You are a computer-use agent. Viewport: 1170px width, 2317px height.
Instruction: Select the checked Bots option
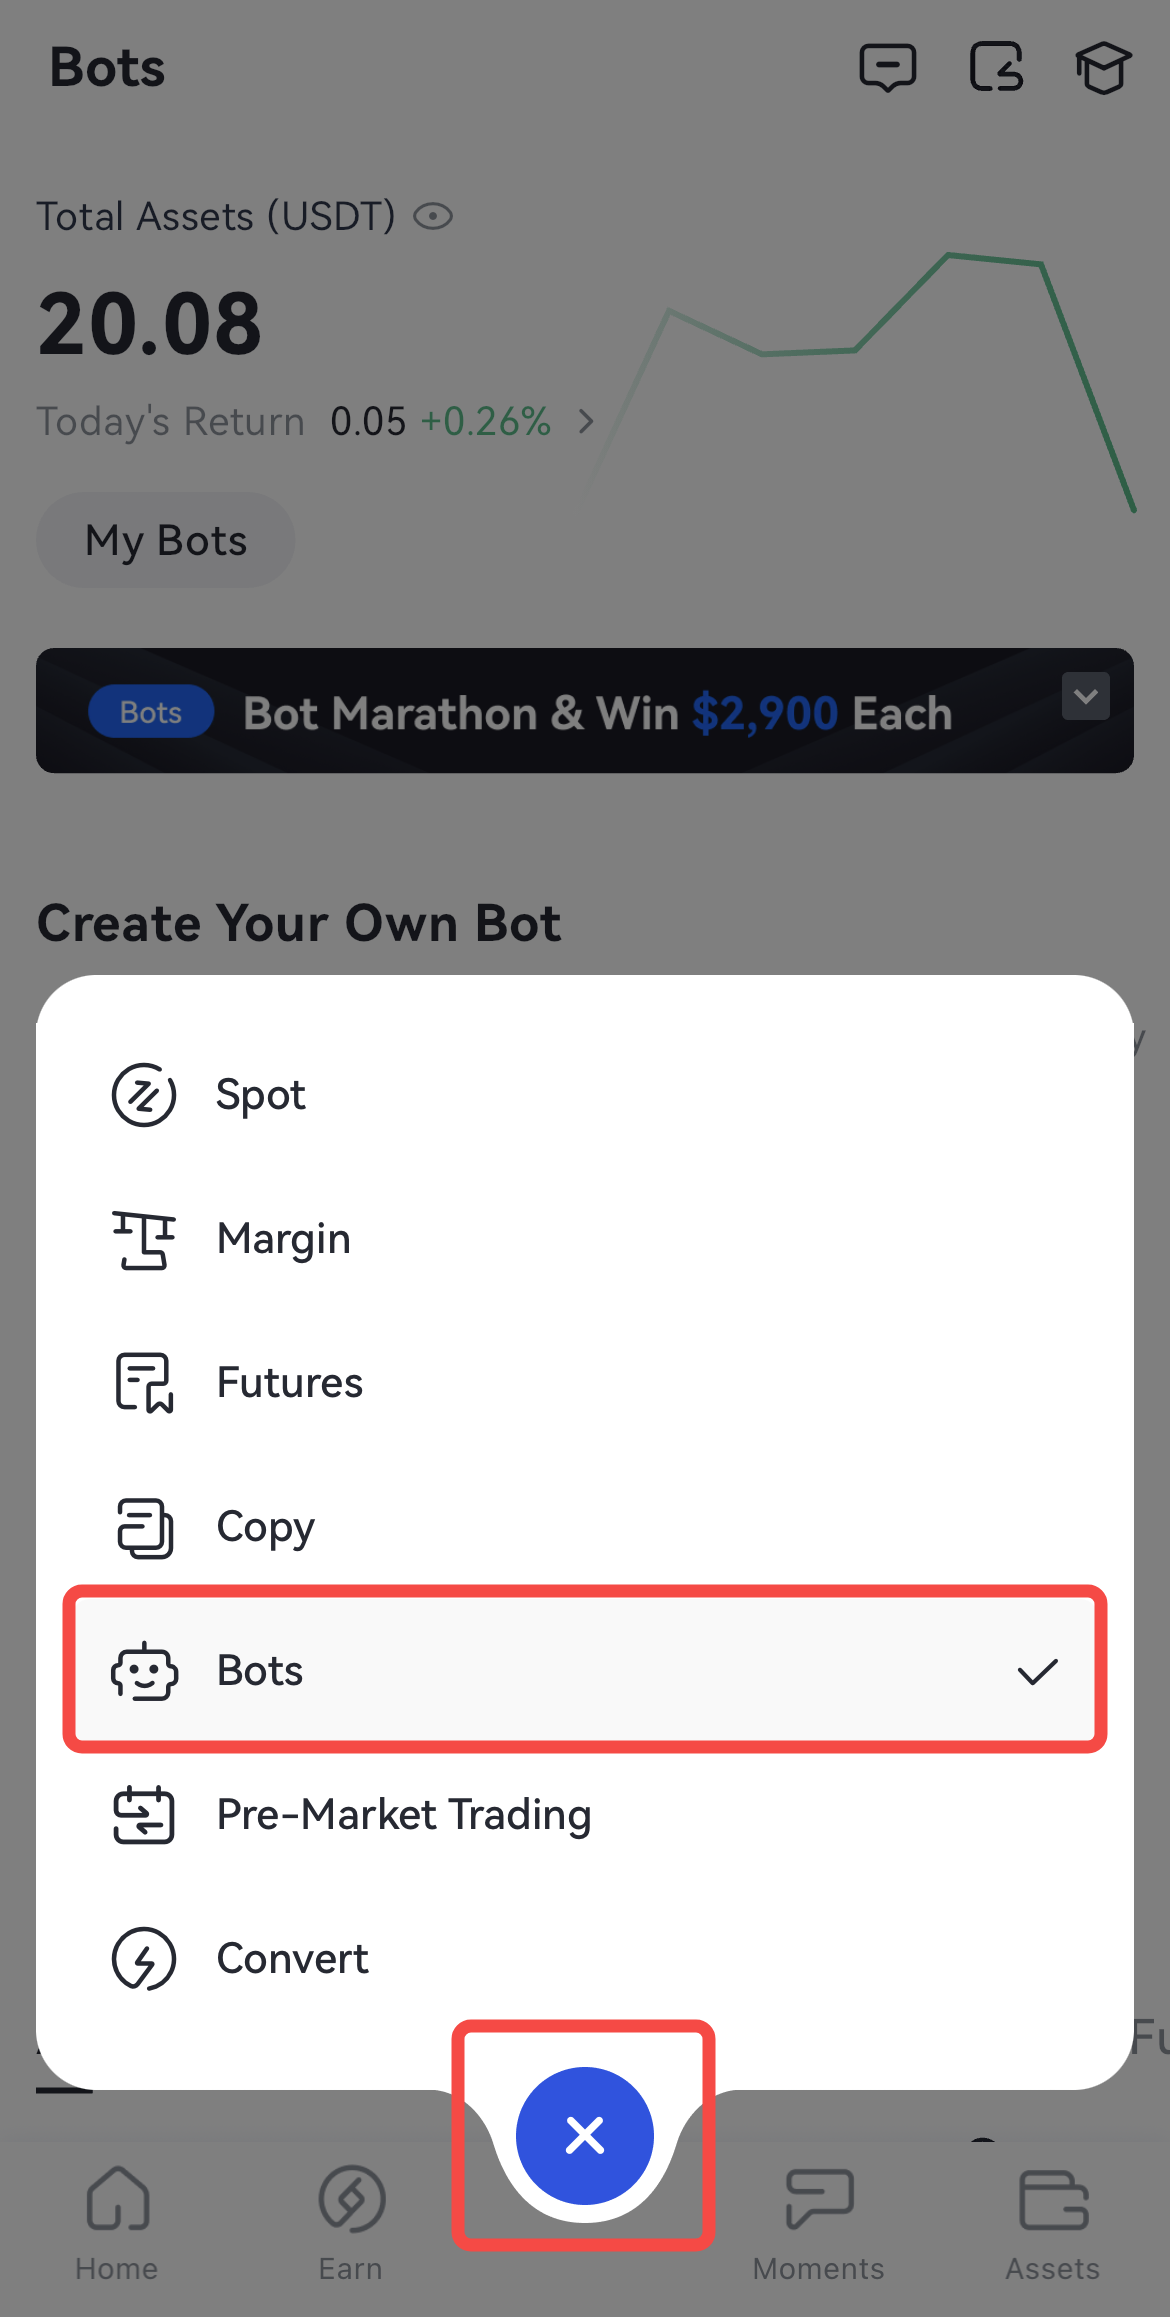tap(585, 1670)
